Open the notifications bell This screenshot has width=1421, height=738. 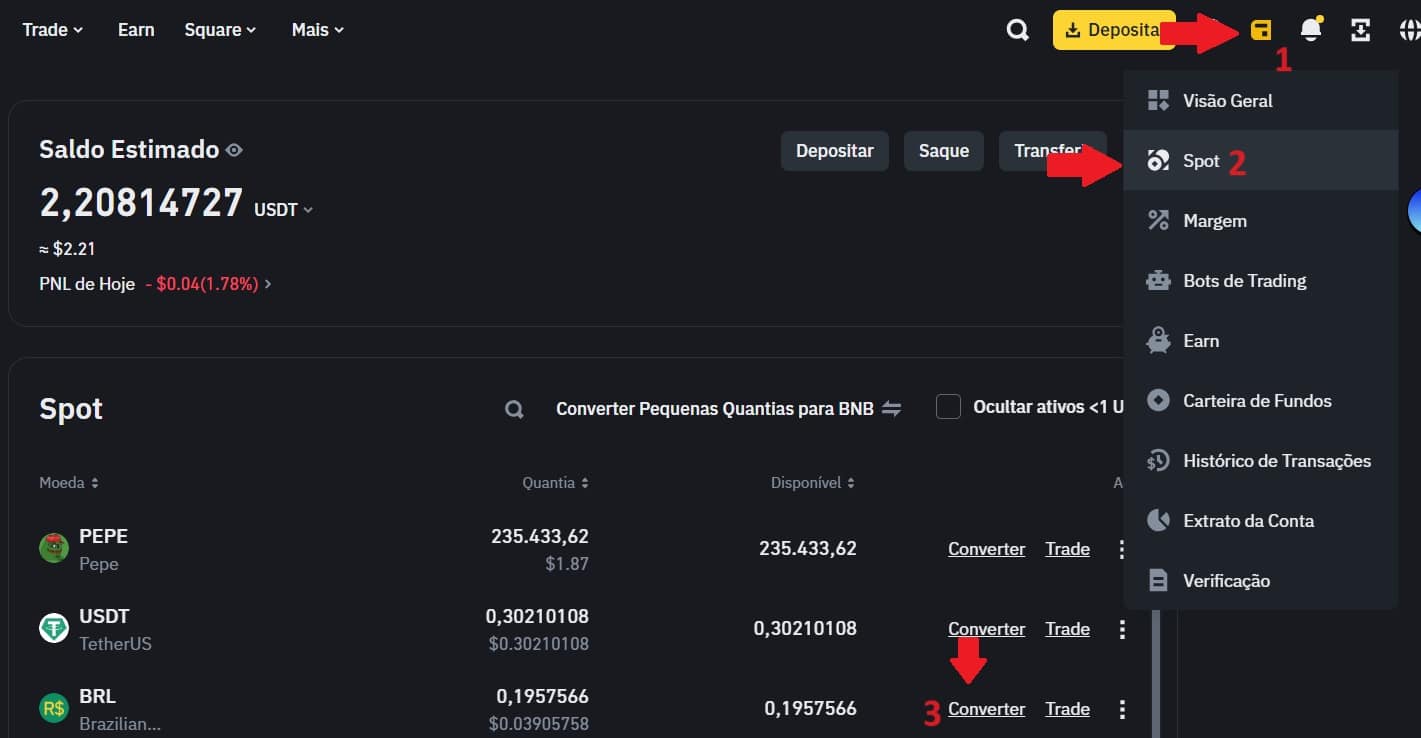pos(1311,29)
